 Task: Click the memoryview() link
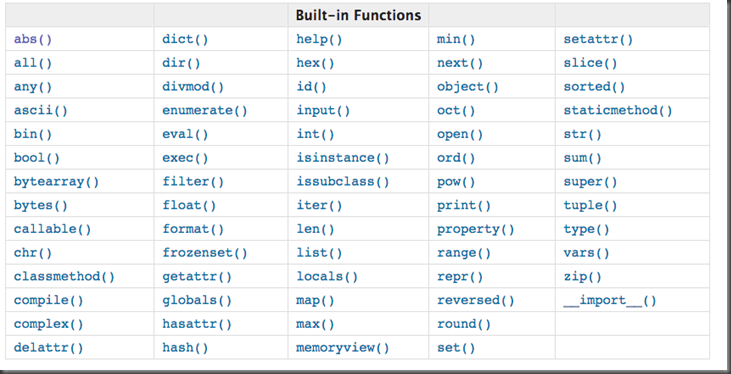343,348
